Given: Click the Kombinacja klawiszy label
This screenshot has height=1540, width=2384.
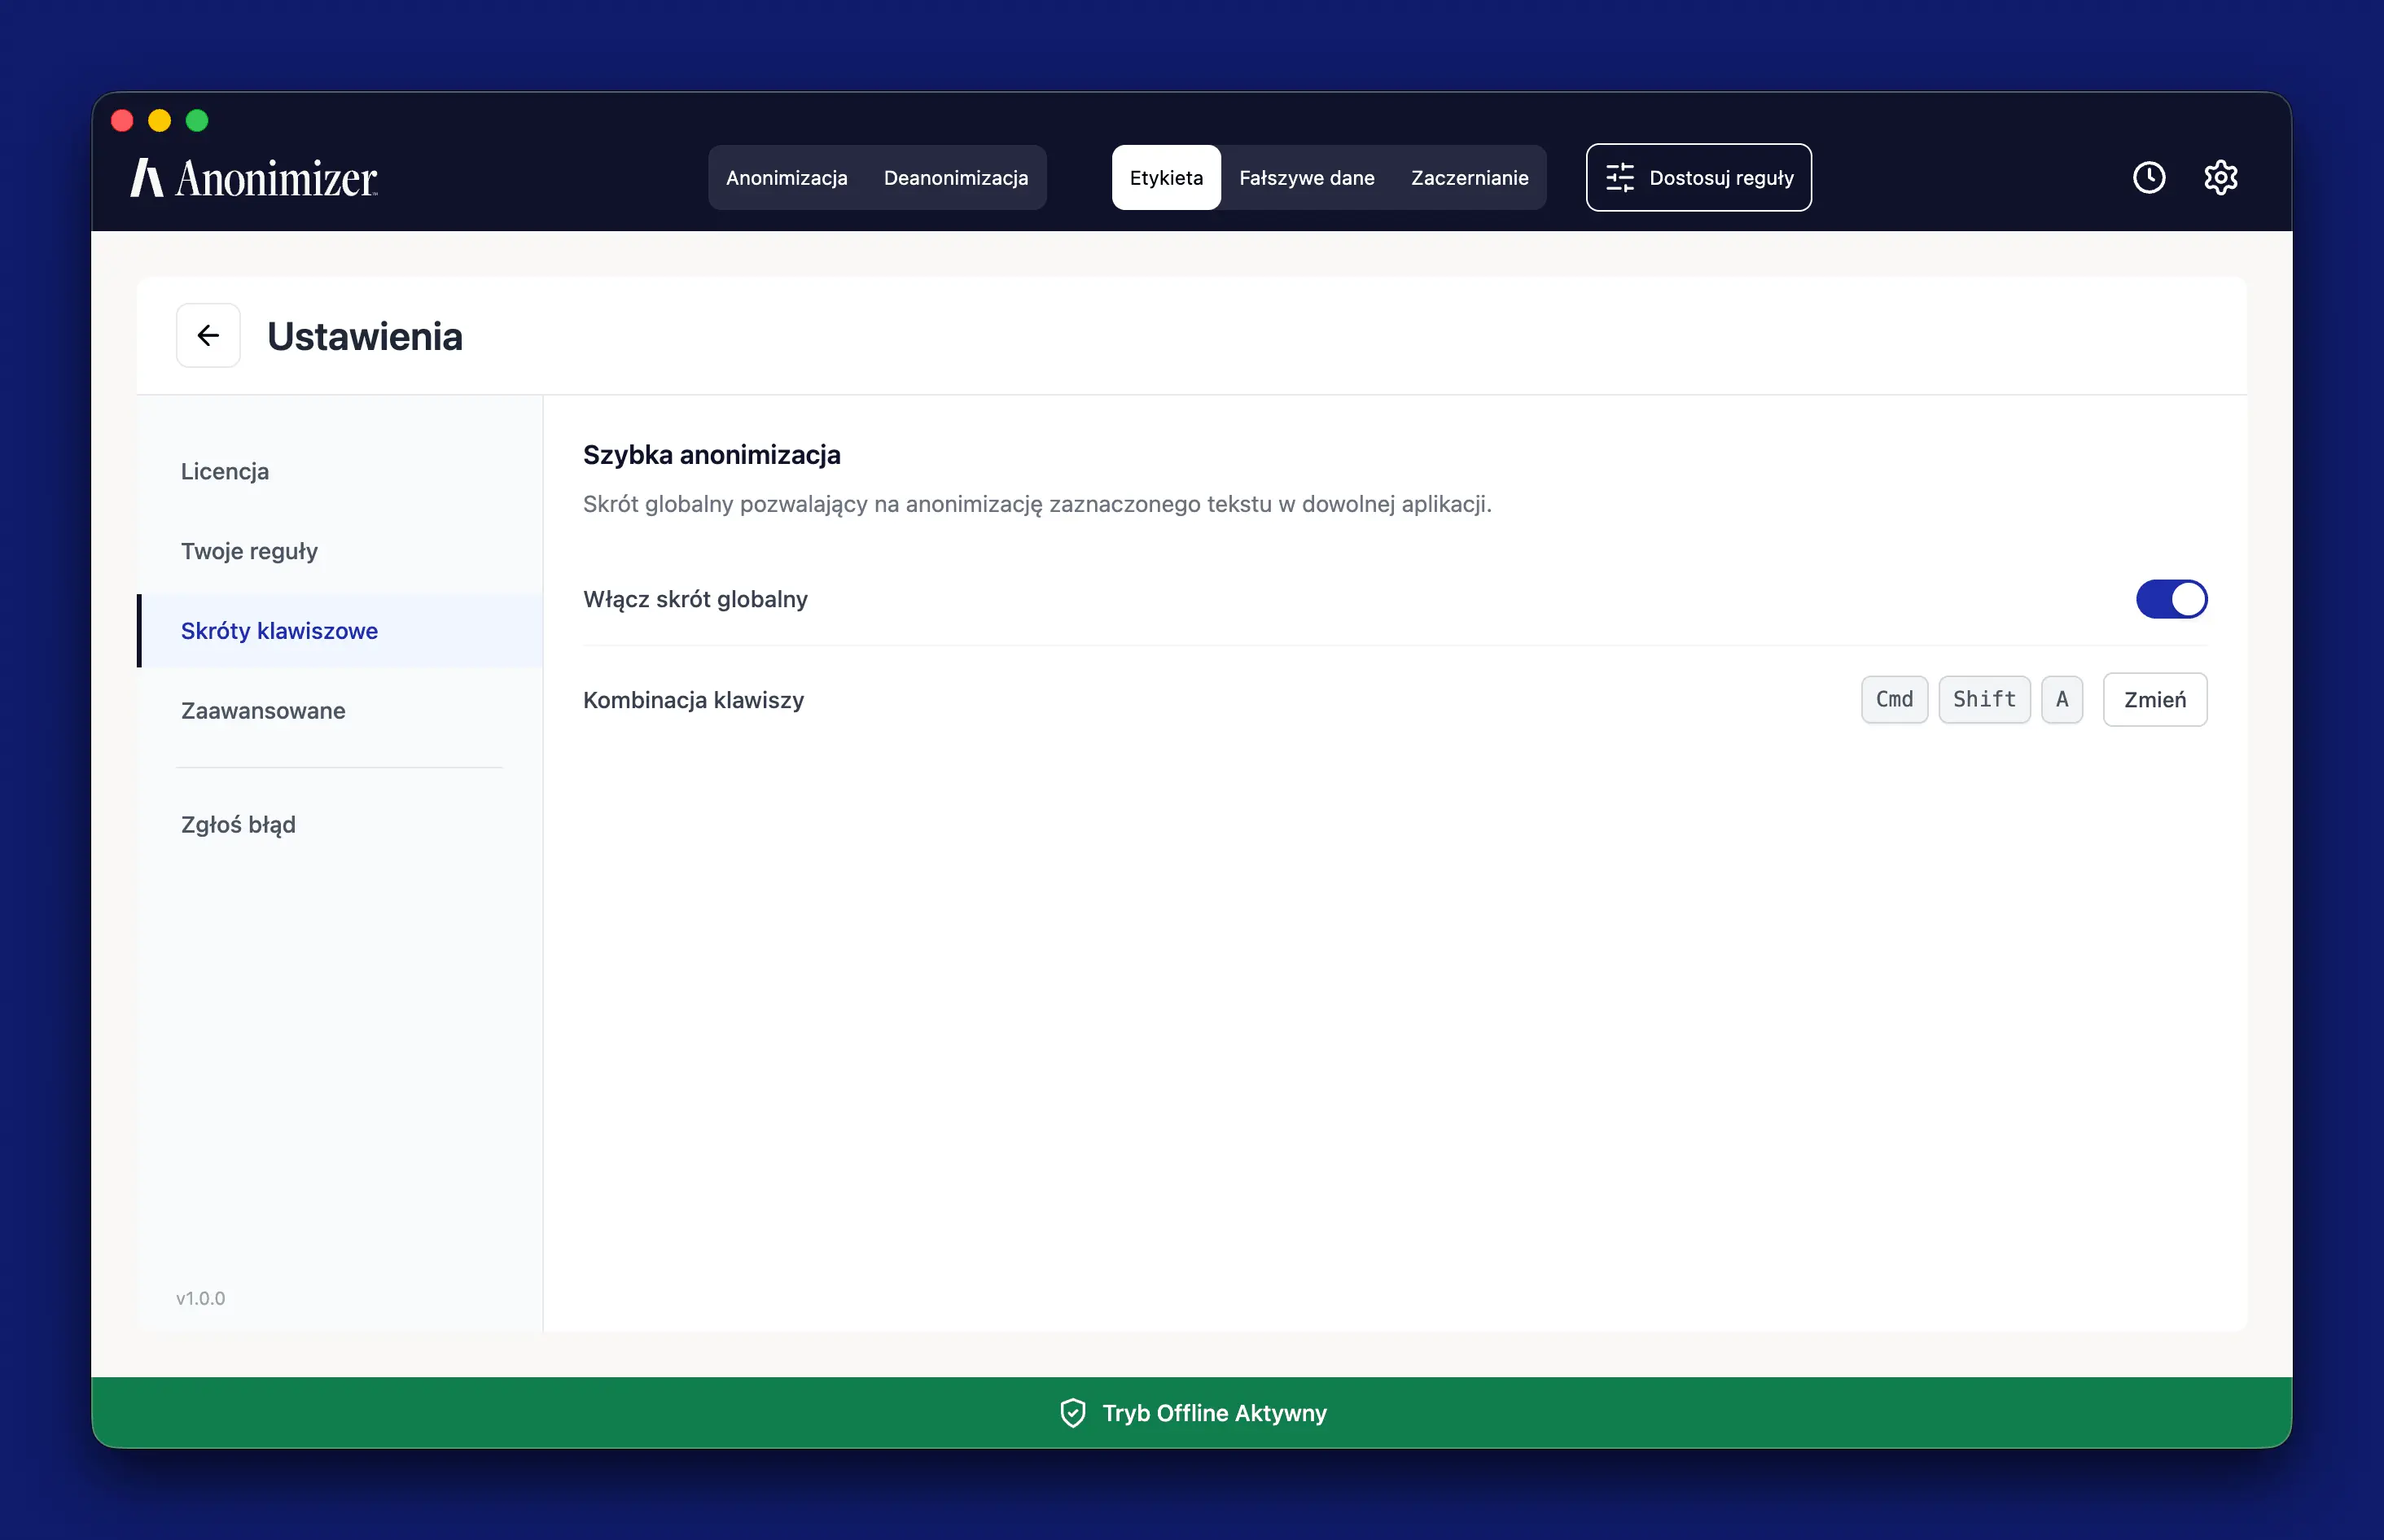Looking at the screenshot, I should click(x=693, y=700).
